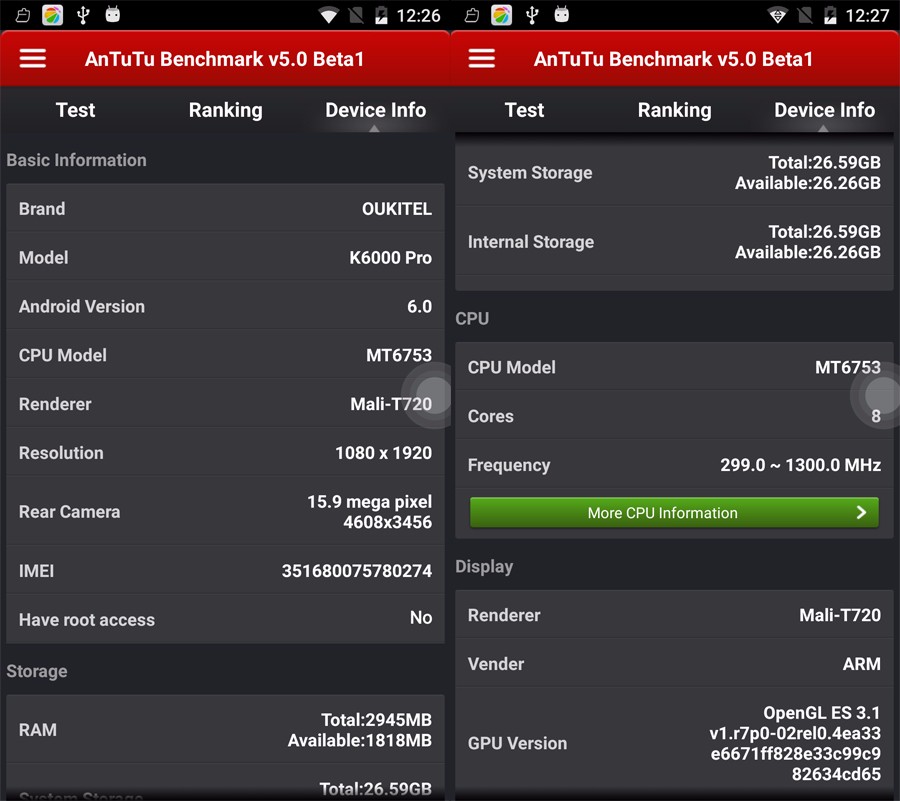Select the Ranking tab on right screen
Image resolution: width=900 pixels, height=801 pixels.
coord(674,110)
